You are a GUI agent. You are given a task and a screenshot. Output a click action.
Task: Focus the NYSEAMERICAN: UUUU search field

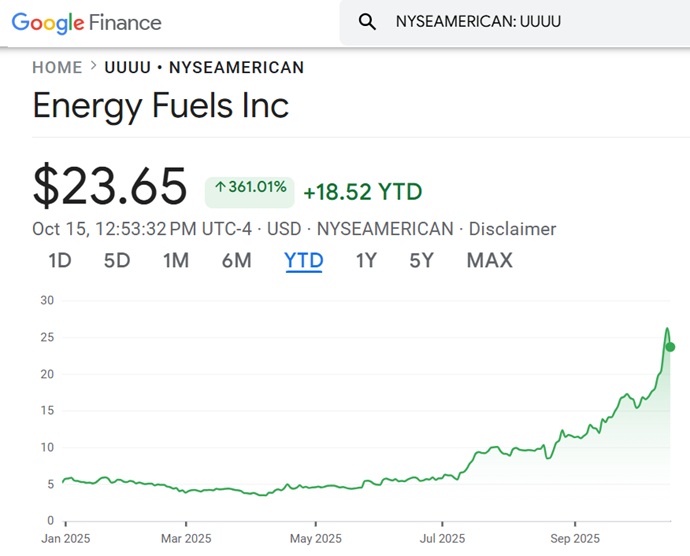pyautogui.click(x=520, y=22)
